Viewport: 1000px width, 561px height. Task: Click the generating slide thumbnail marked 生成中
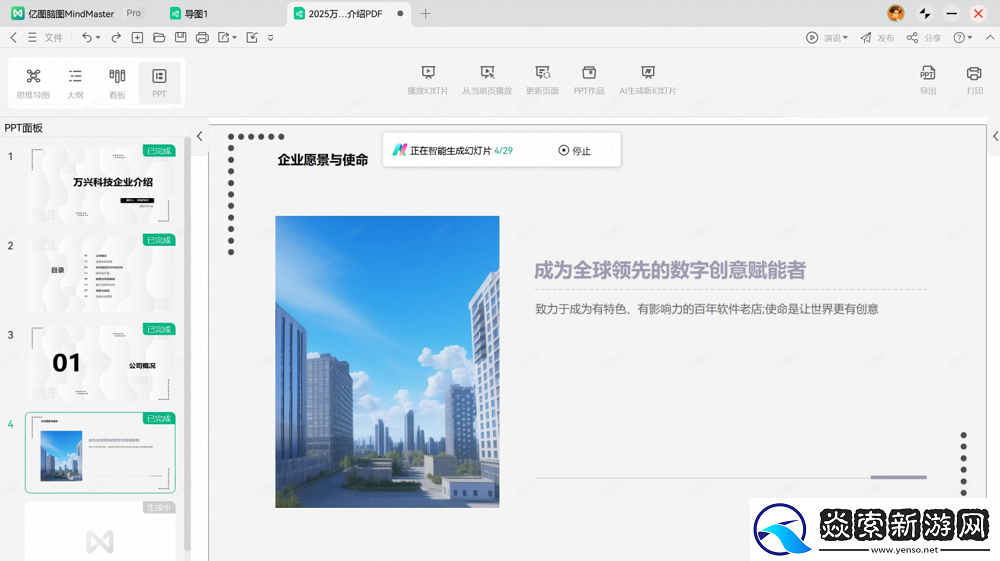tap(100, 532)
